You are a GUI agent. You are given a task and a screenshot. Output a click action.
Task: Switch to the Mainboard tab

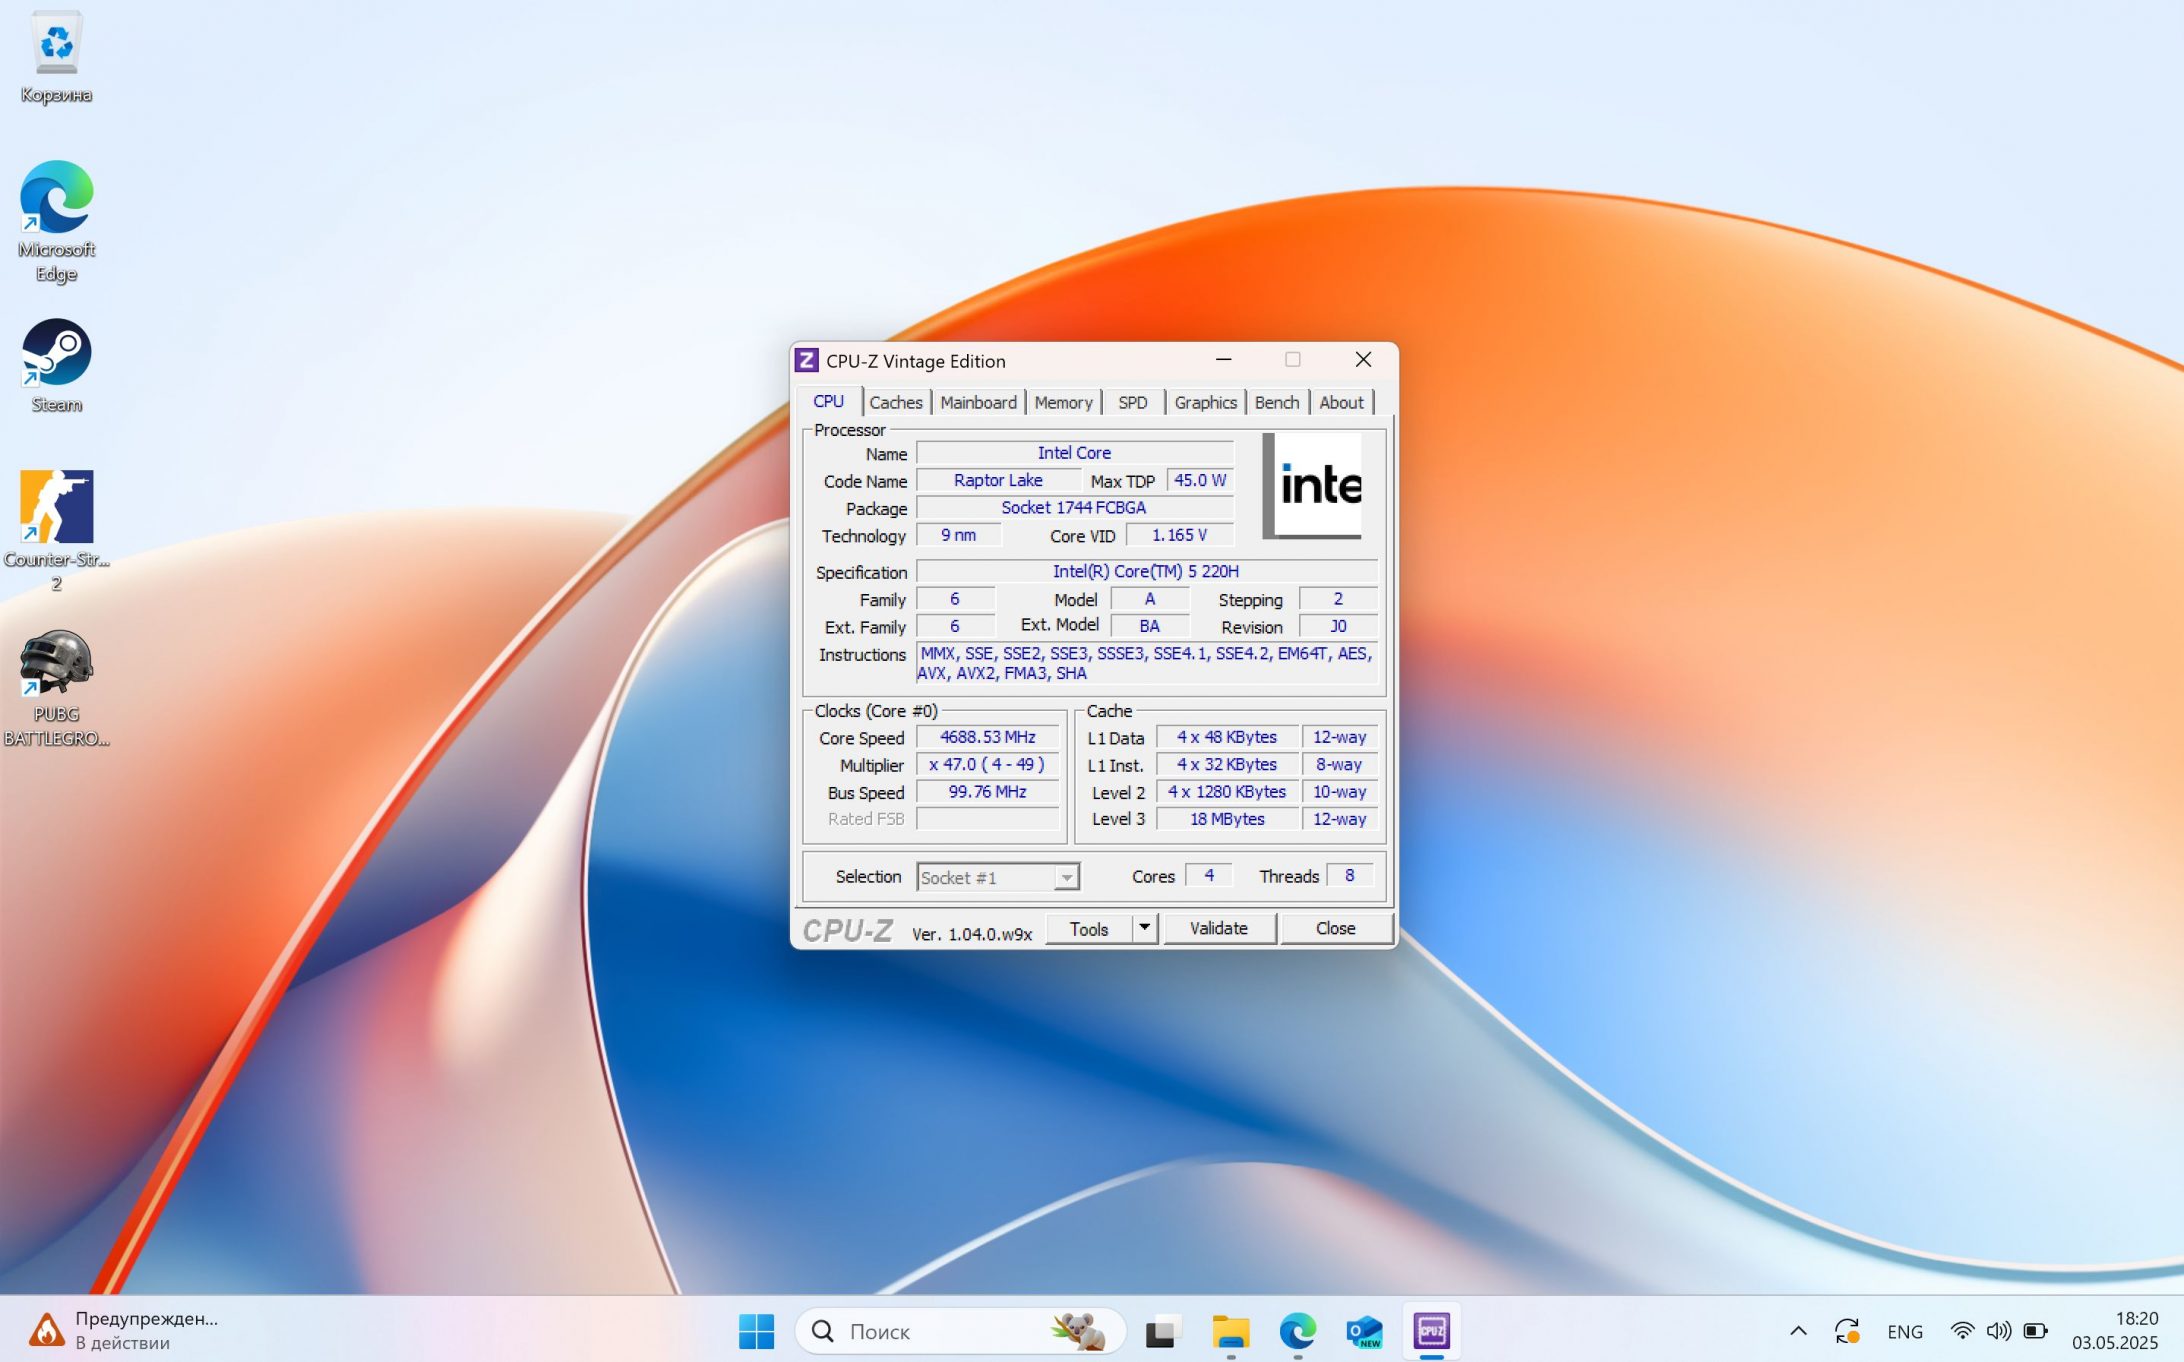coord(978,402)
